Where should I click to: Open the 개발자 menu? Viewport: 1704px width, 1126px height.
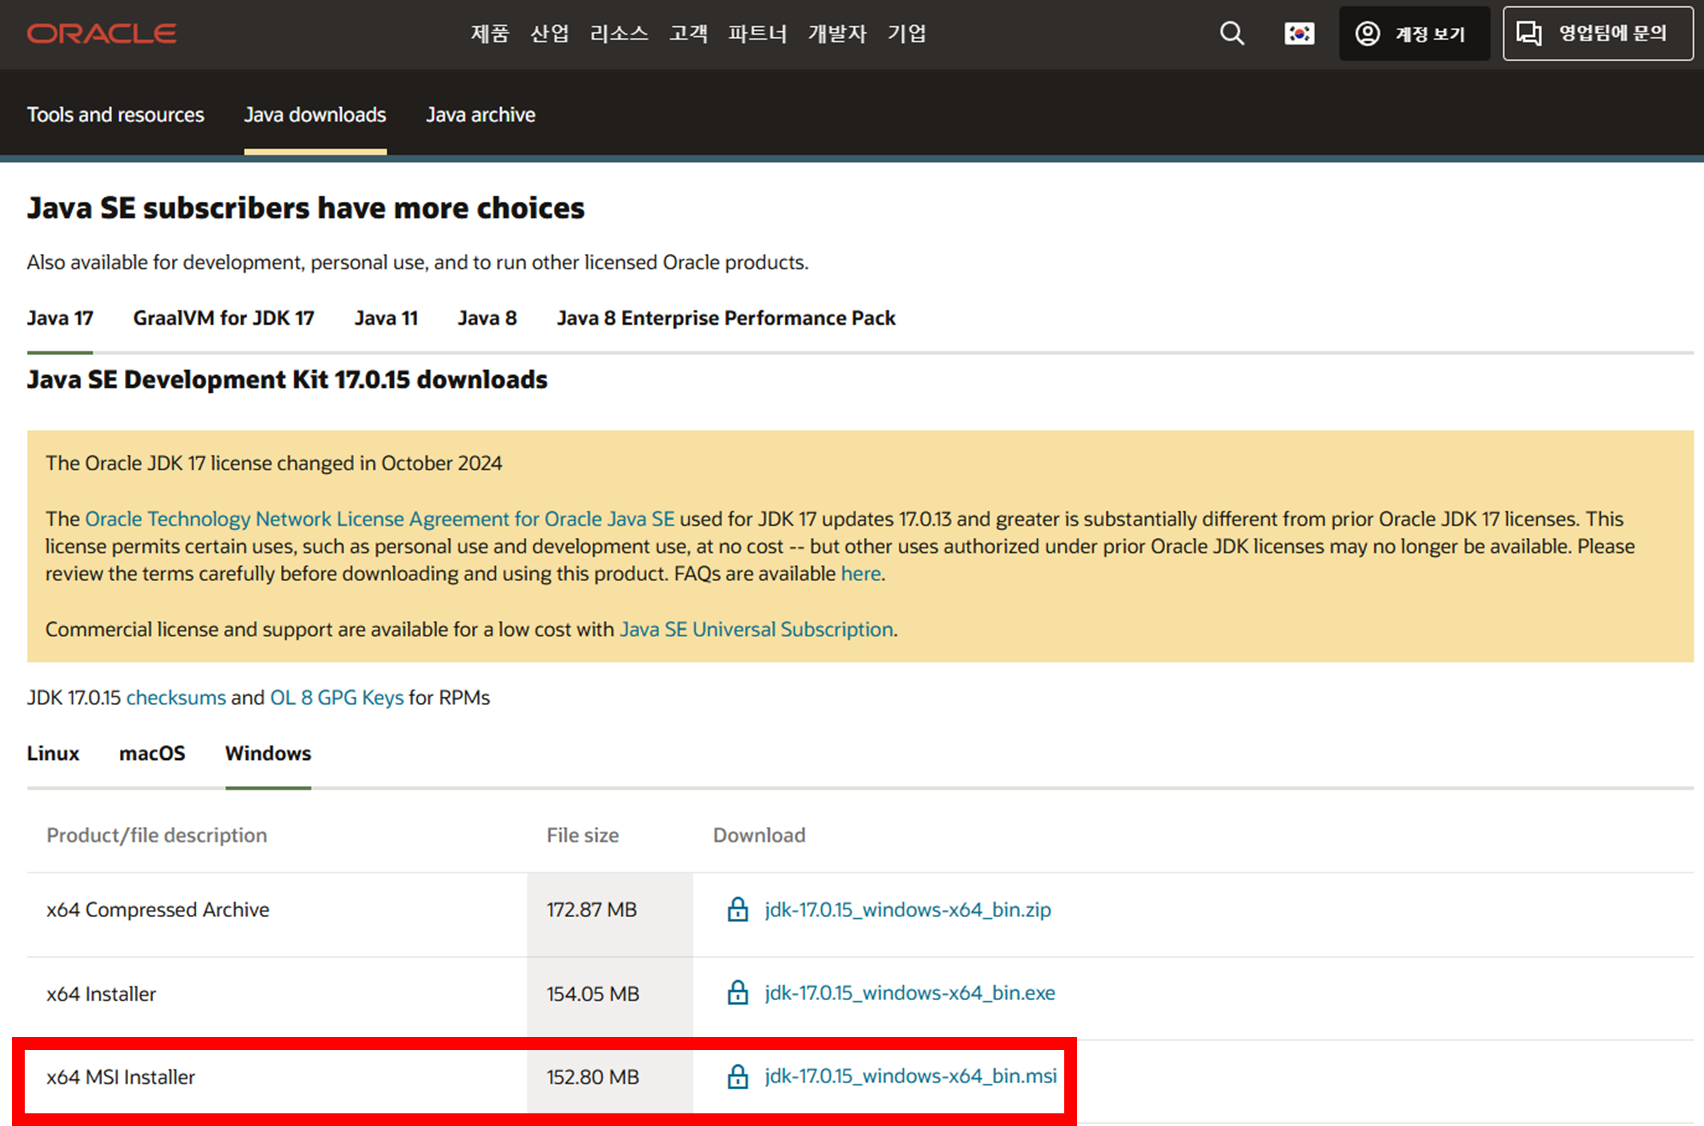tap(837, 34)
